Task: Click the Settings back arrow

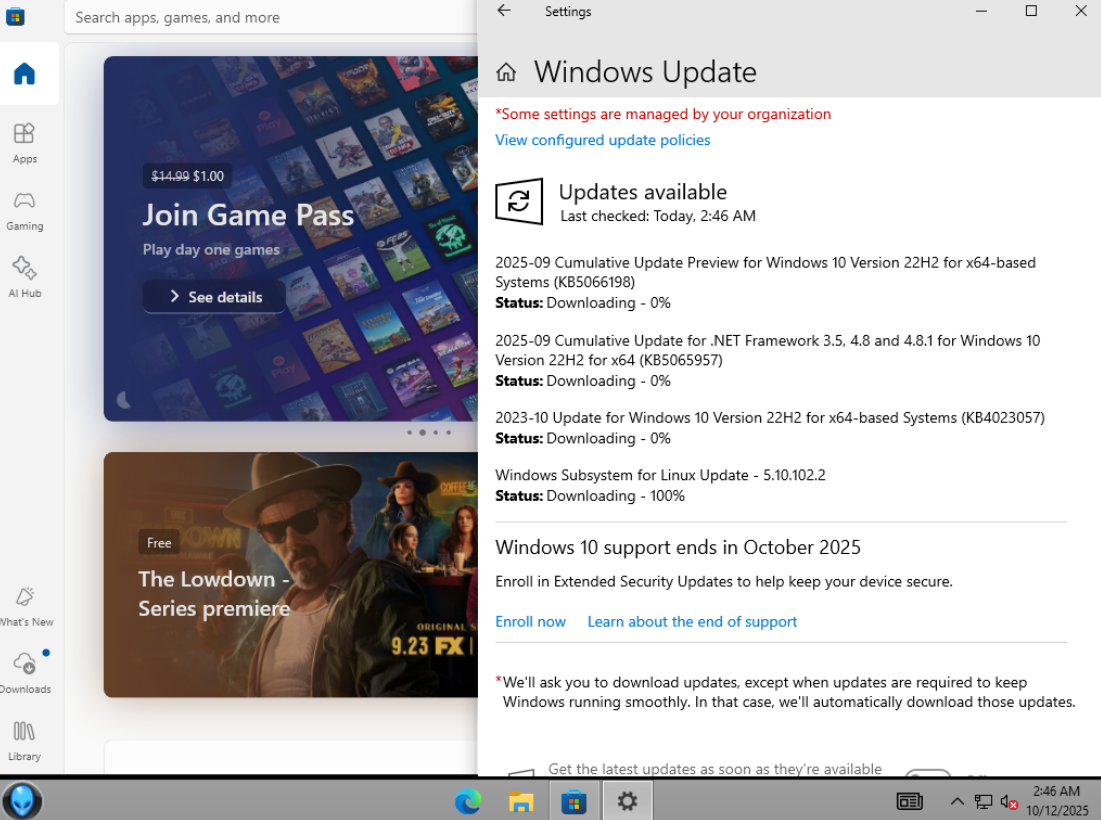Action: click(504, 11)
